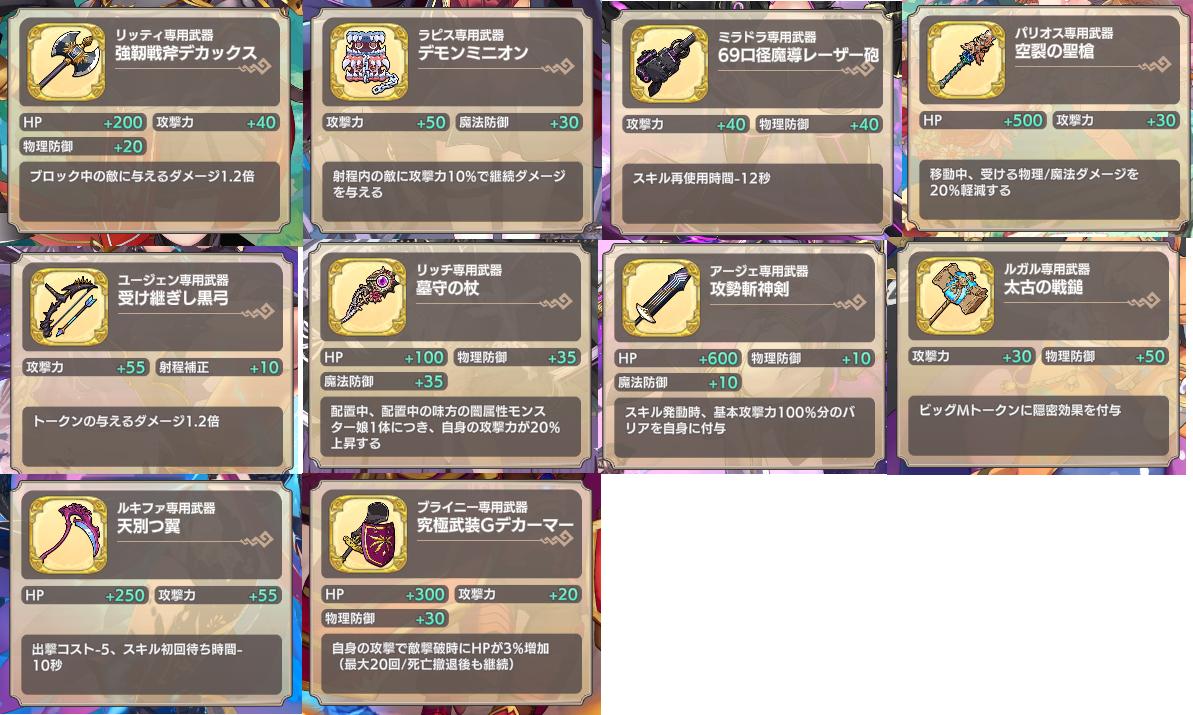Click the 受け継ぎし黒弓 bow icon
This screenshot has width=1193, height=715.
tap(69, 307)
